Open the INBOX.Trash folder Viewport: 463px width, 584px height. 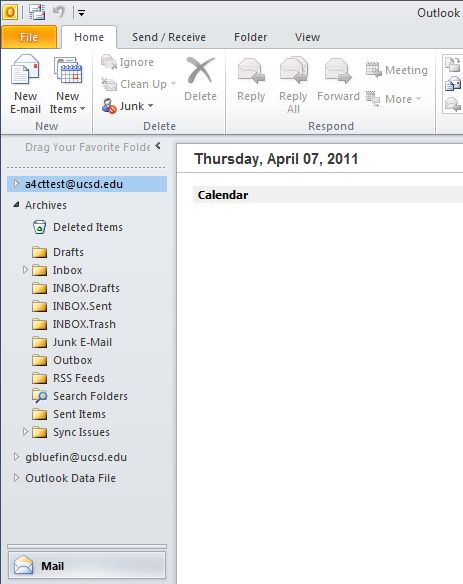[84, 324]
